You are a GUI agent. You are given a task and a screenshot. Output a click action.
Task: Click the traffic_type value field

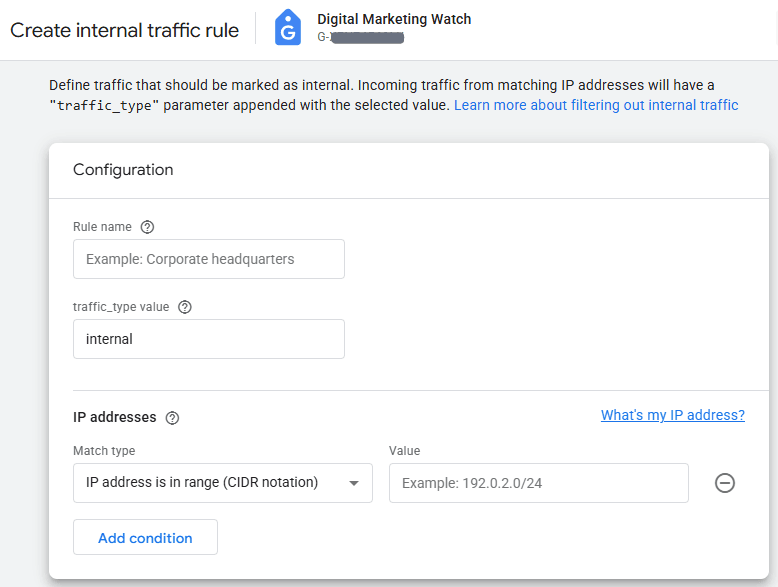click(x=209, y=339)
